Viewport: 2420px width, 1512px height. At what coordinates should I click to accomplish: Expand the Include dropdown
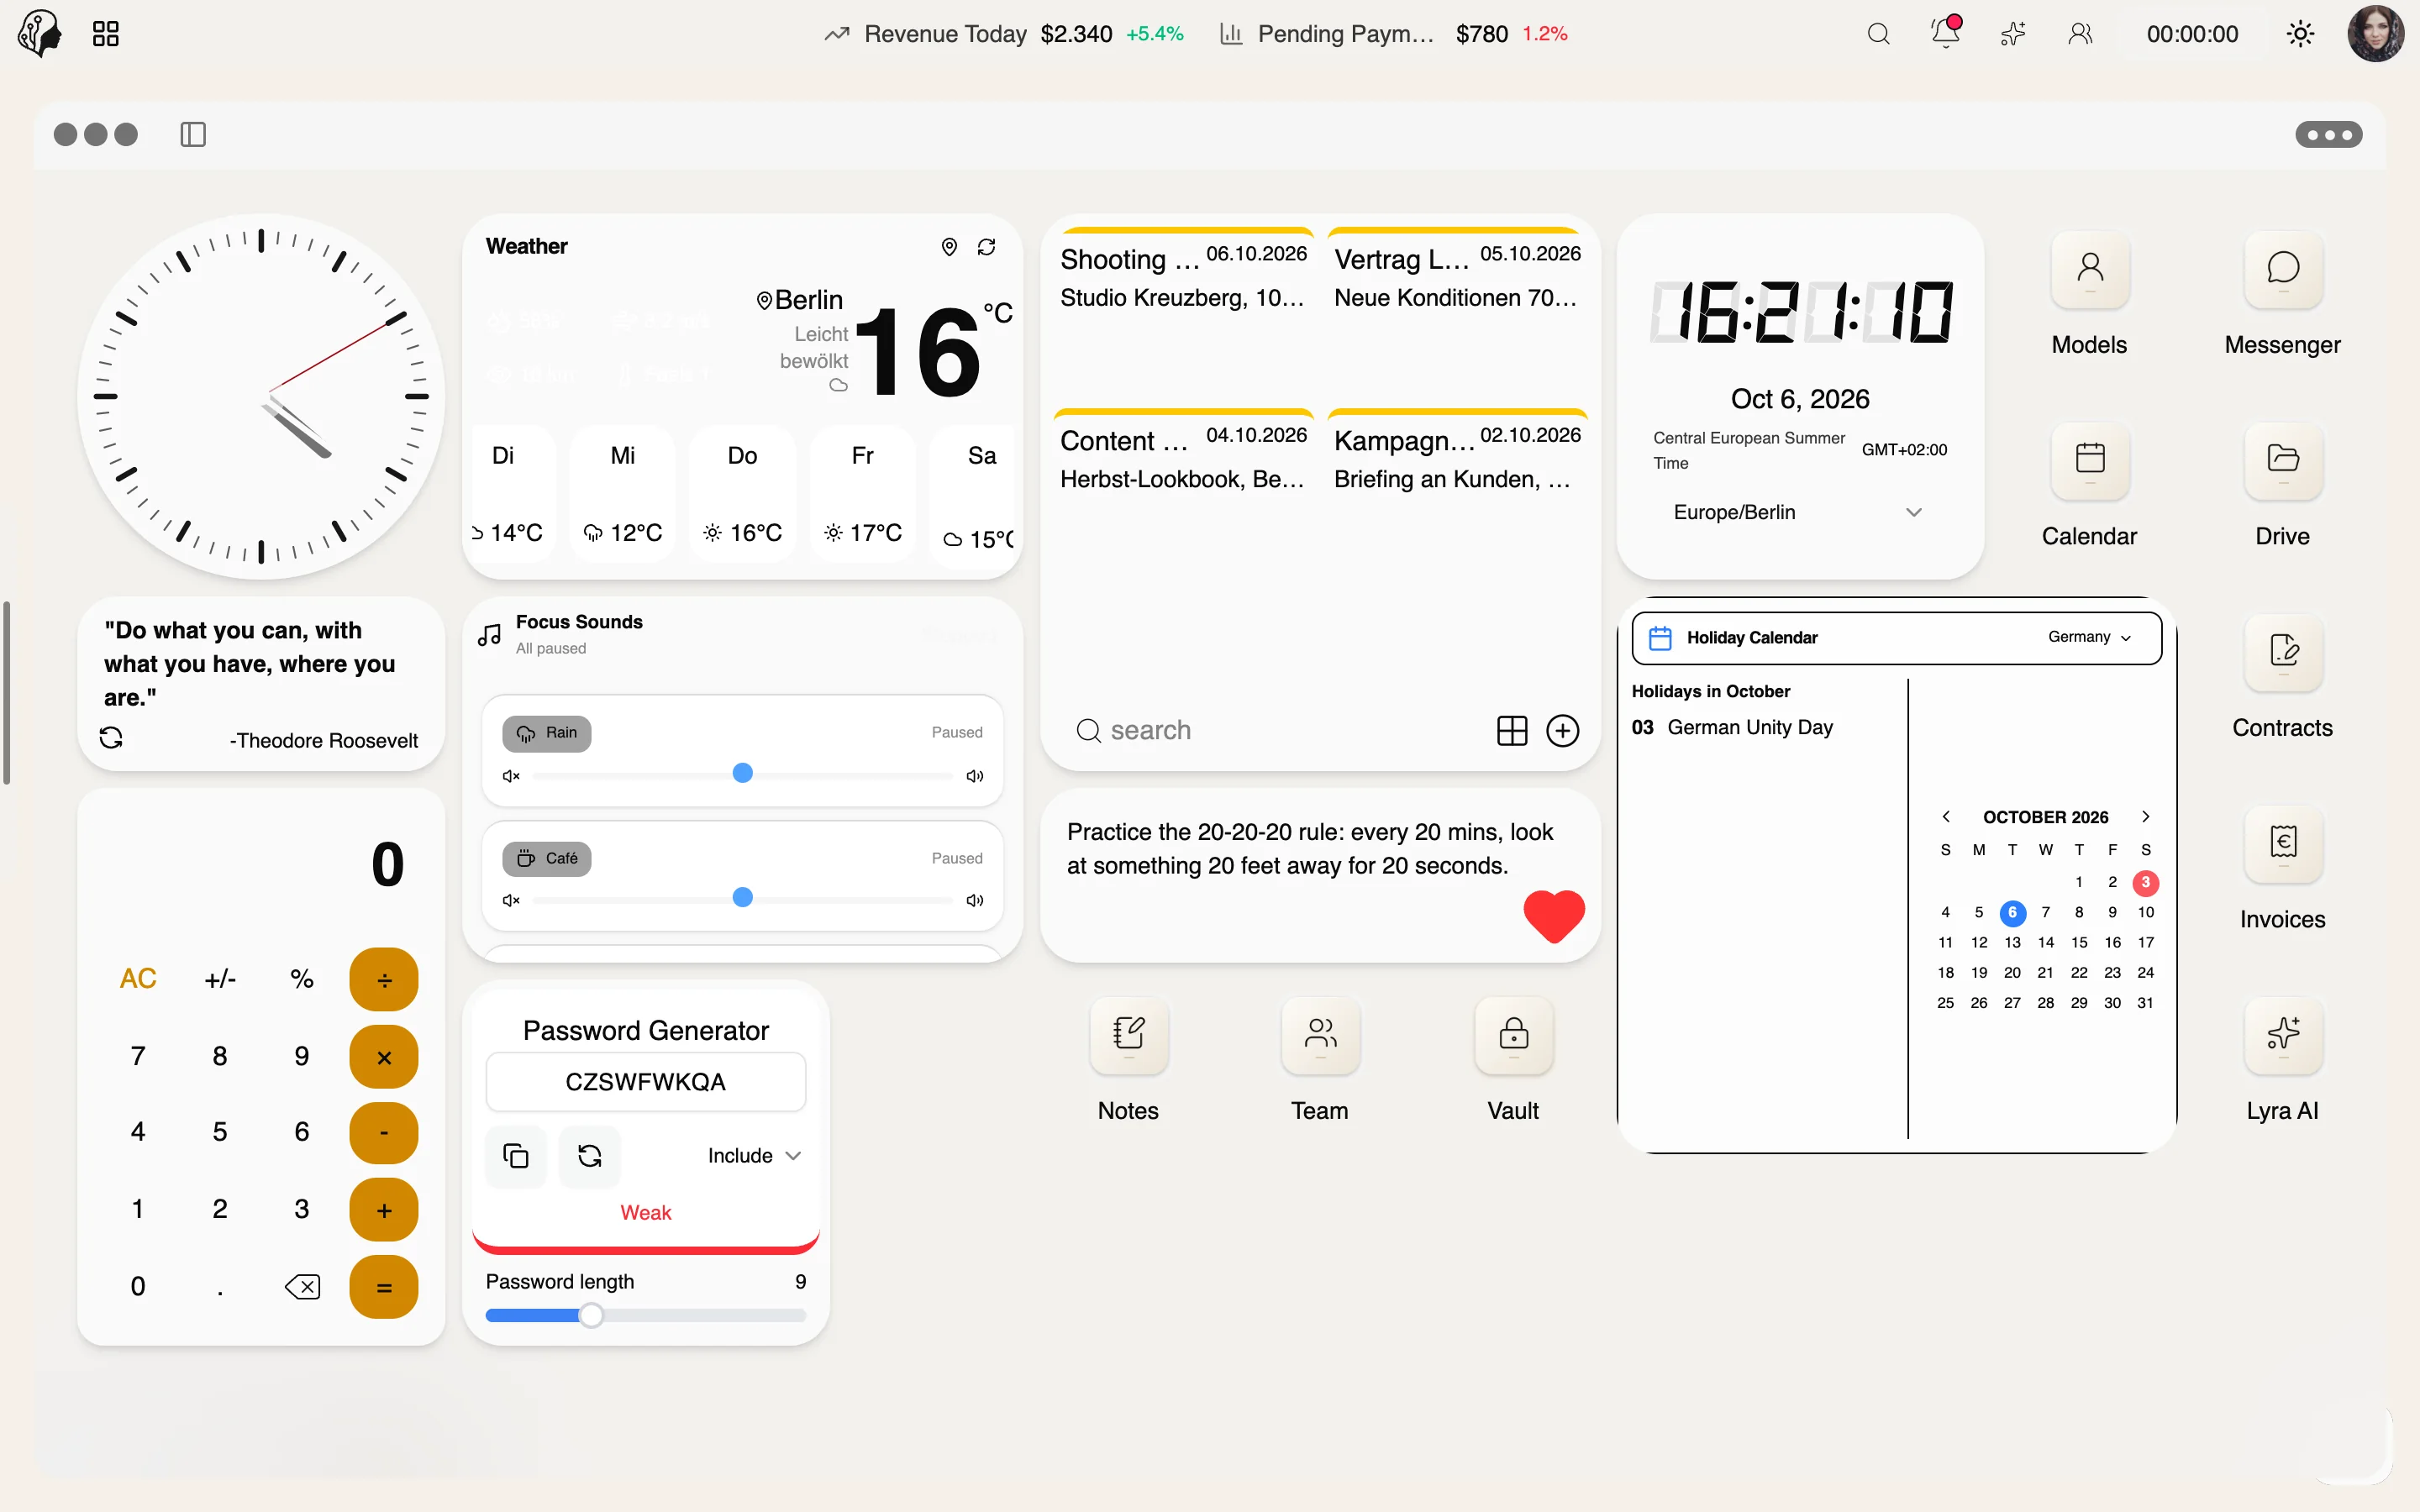pos(754,1156)
